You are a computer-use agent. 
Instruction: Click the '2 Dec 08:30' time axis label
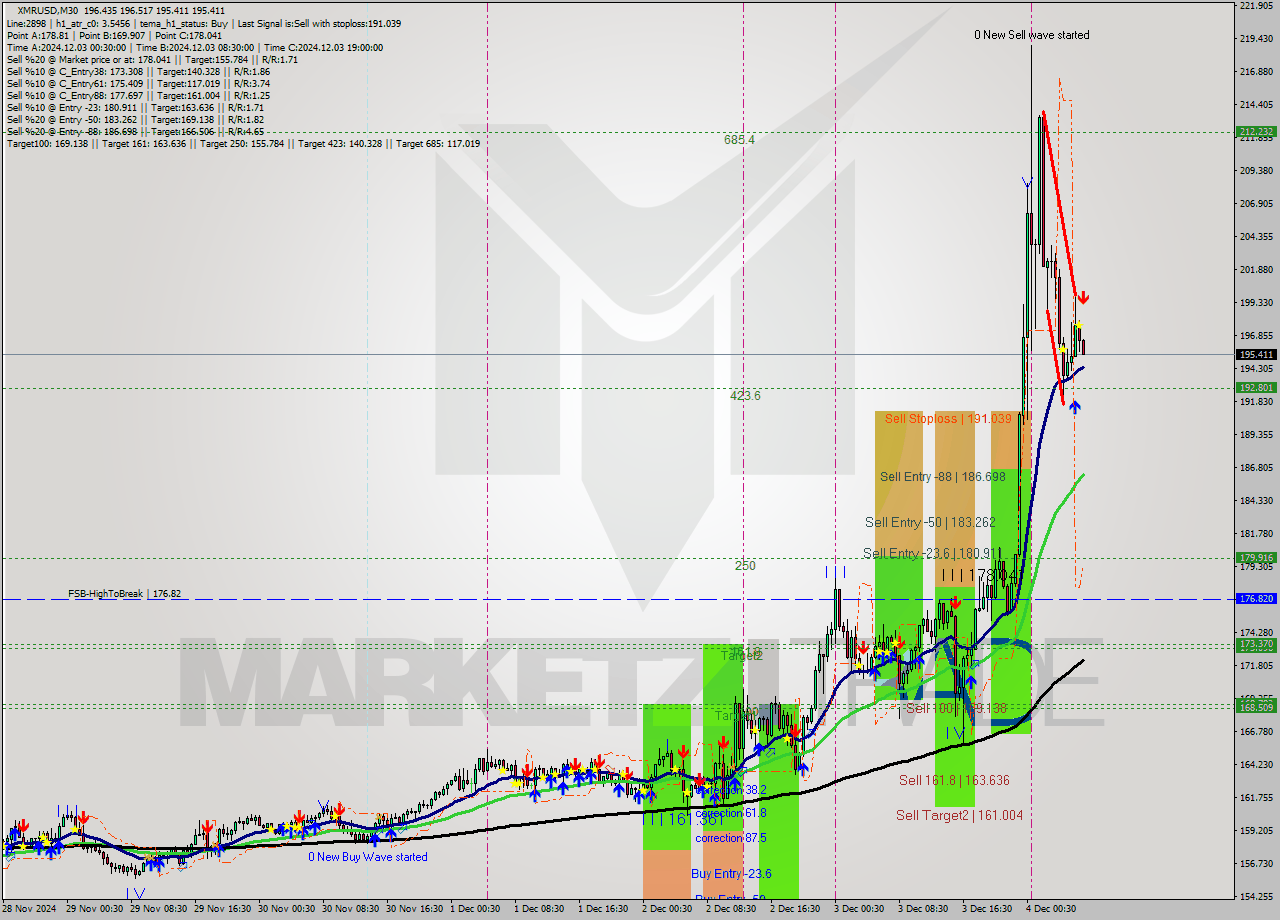(x=732, y=909)
